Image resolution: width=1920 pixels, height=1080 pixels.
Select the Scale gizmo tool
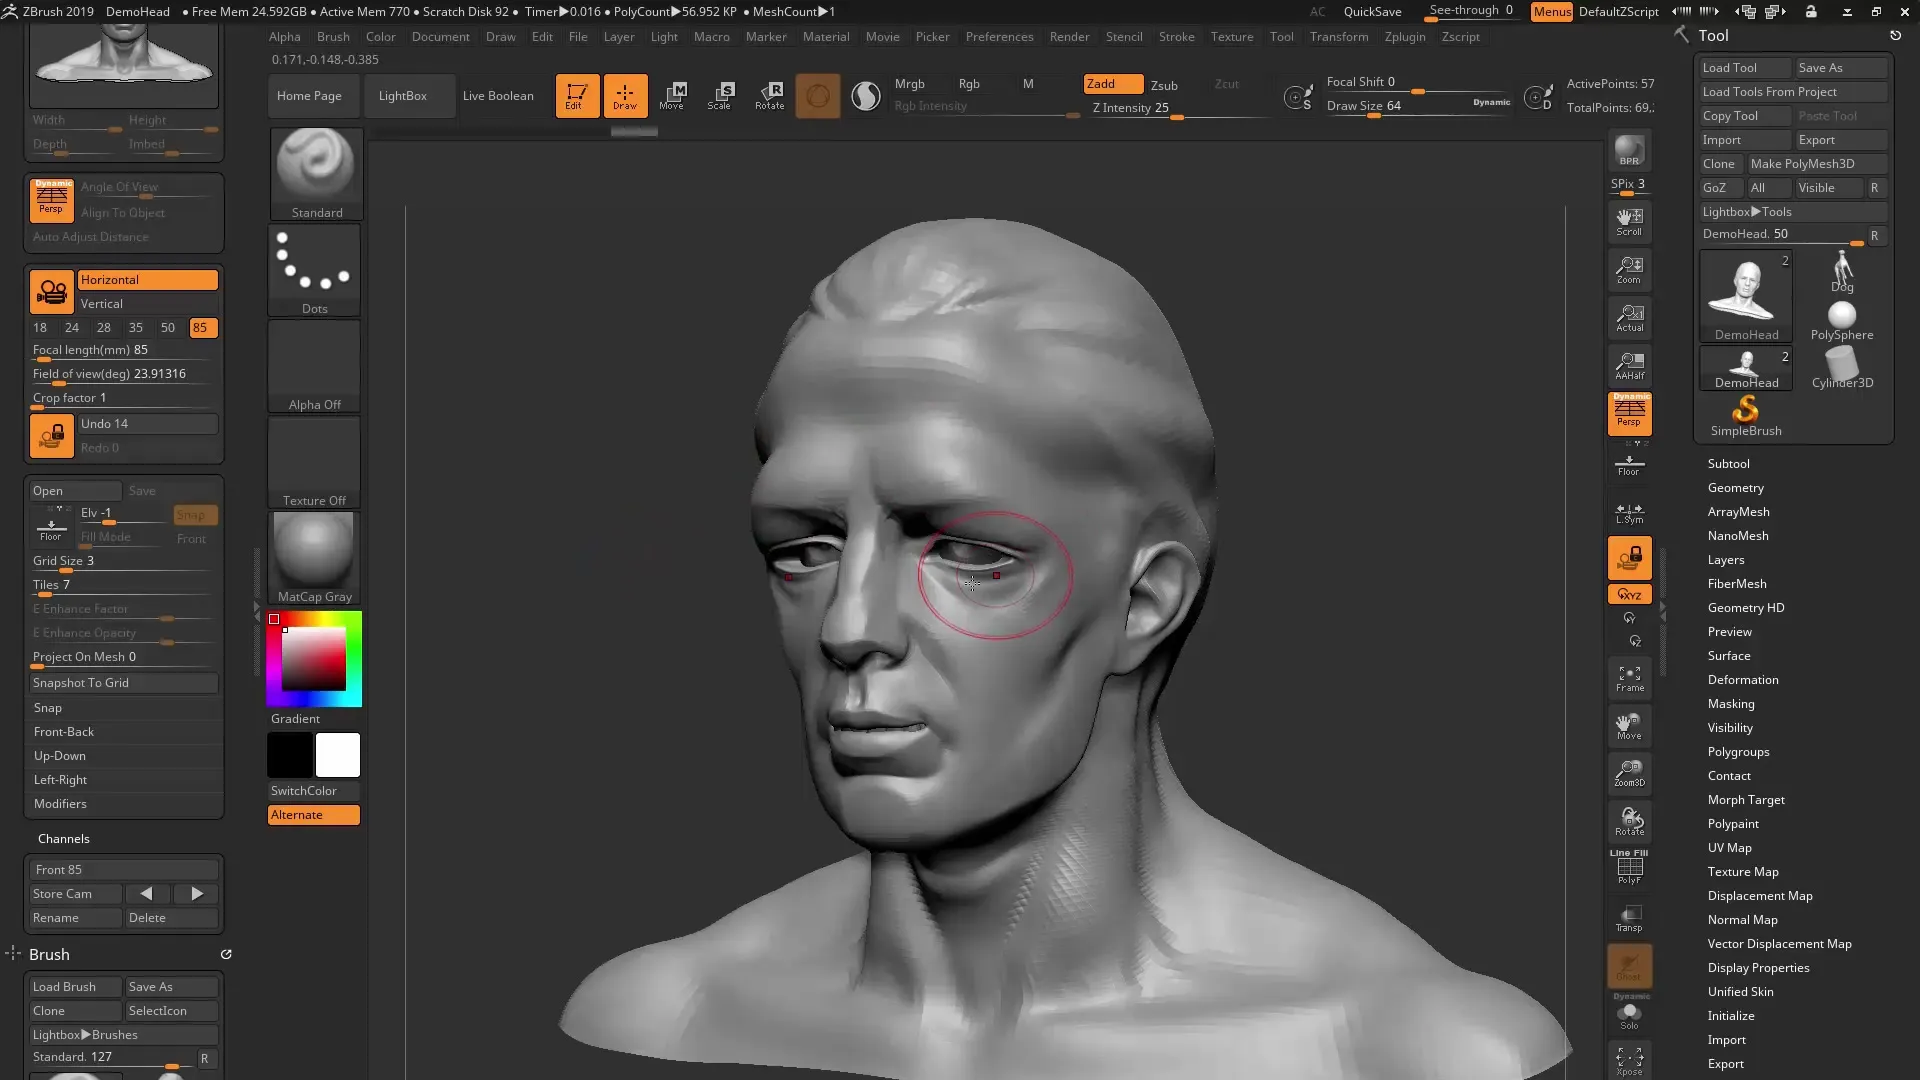click(x=720, y=96)
